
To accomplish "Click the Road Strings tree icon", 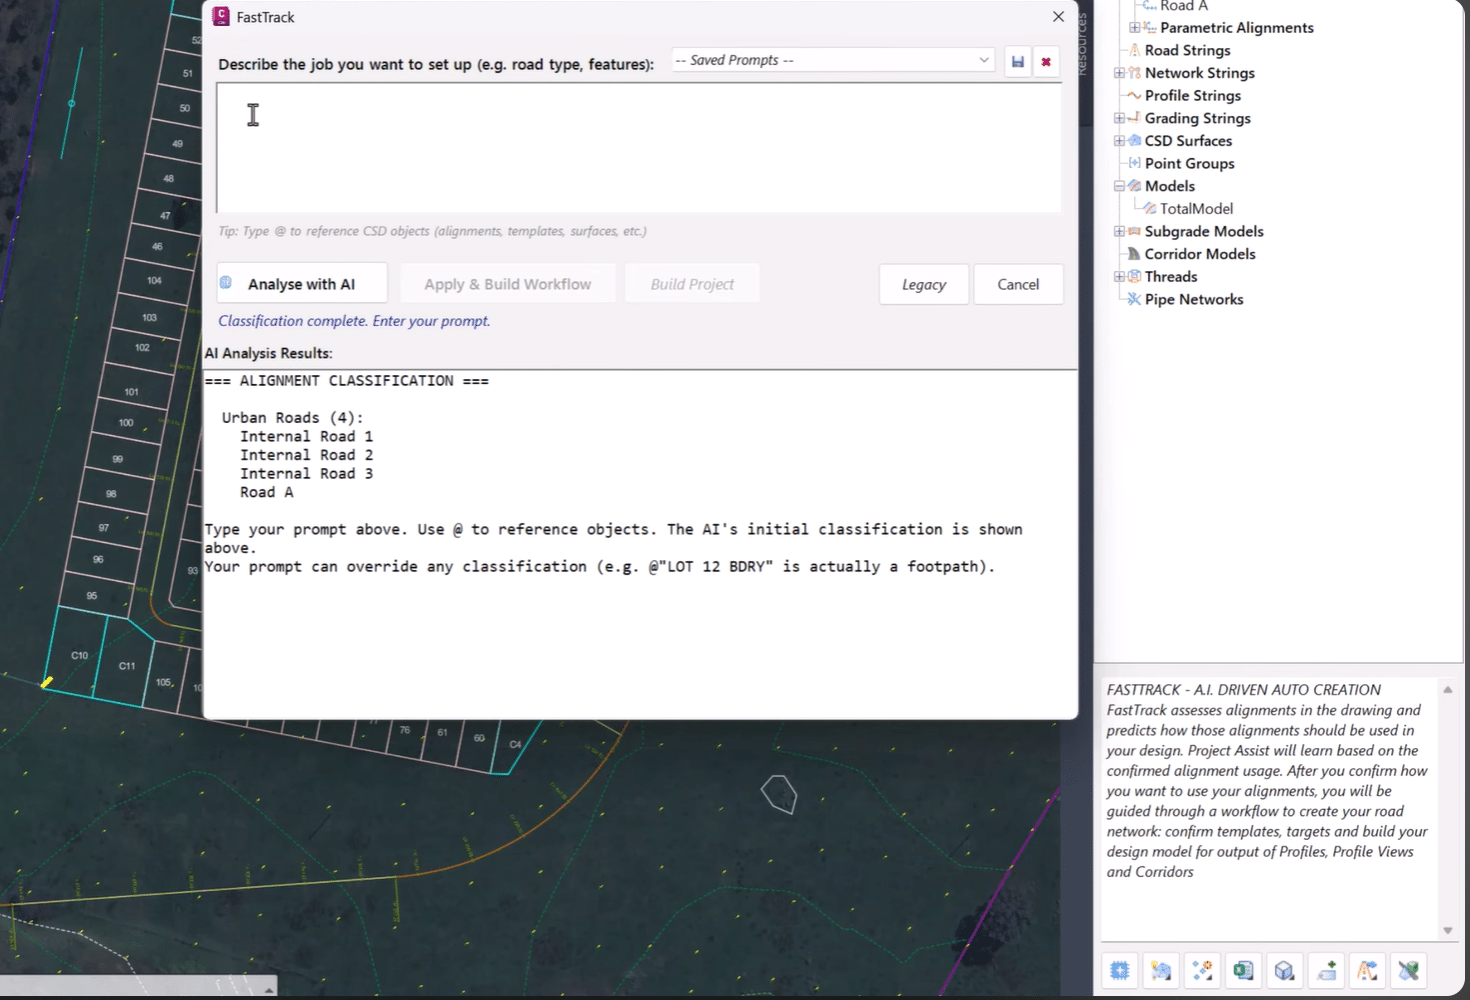I will [1134, 50].
